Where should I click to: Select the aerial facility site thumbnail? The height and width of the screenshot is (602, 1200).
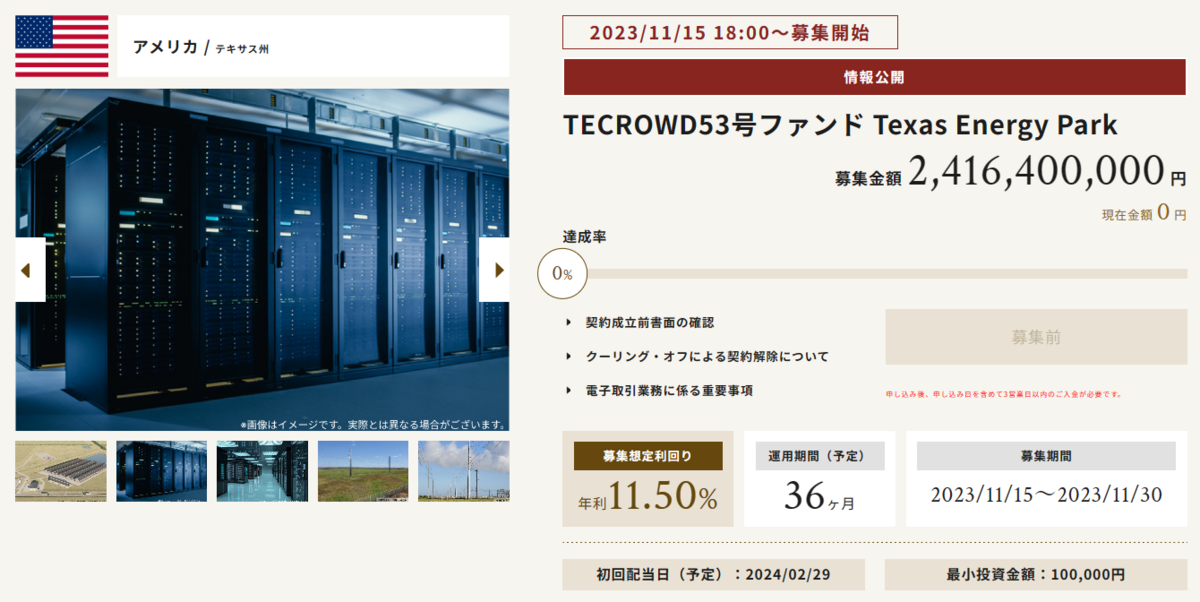coord(61,471)
